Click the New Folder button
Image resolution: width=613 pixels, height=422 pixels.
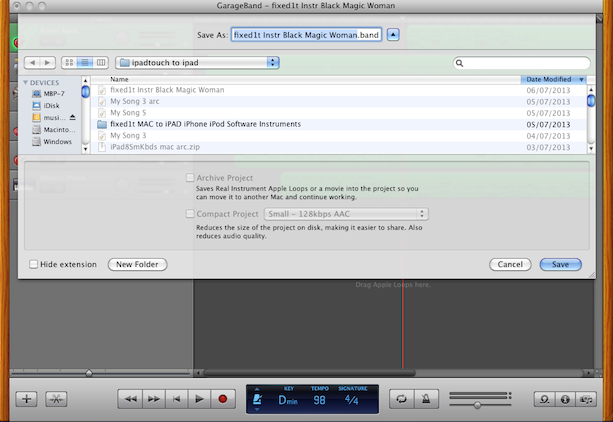137,264
